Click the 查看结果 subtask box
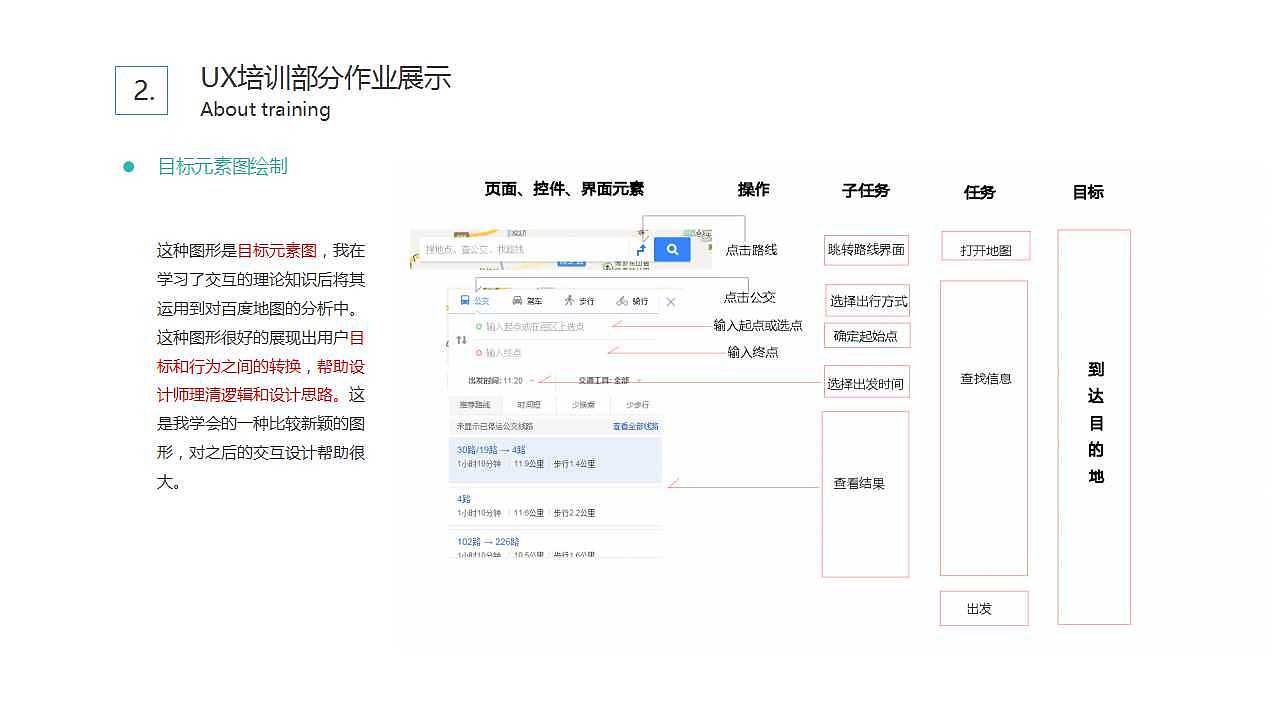1280x720 pixels. [865, 494]
